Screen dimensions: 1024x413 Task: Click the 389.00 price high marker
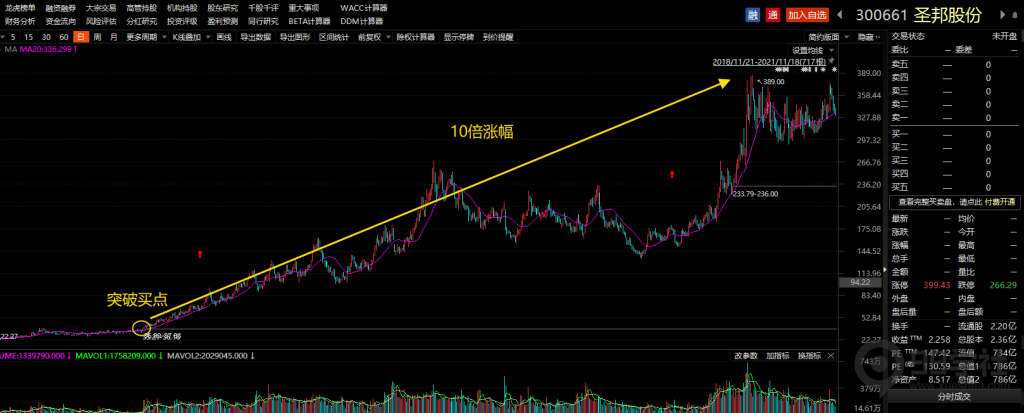(x=771, y=81)
